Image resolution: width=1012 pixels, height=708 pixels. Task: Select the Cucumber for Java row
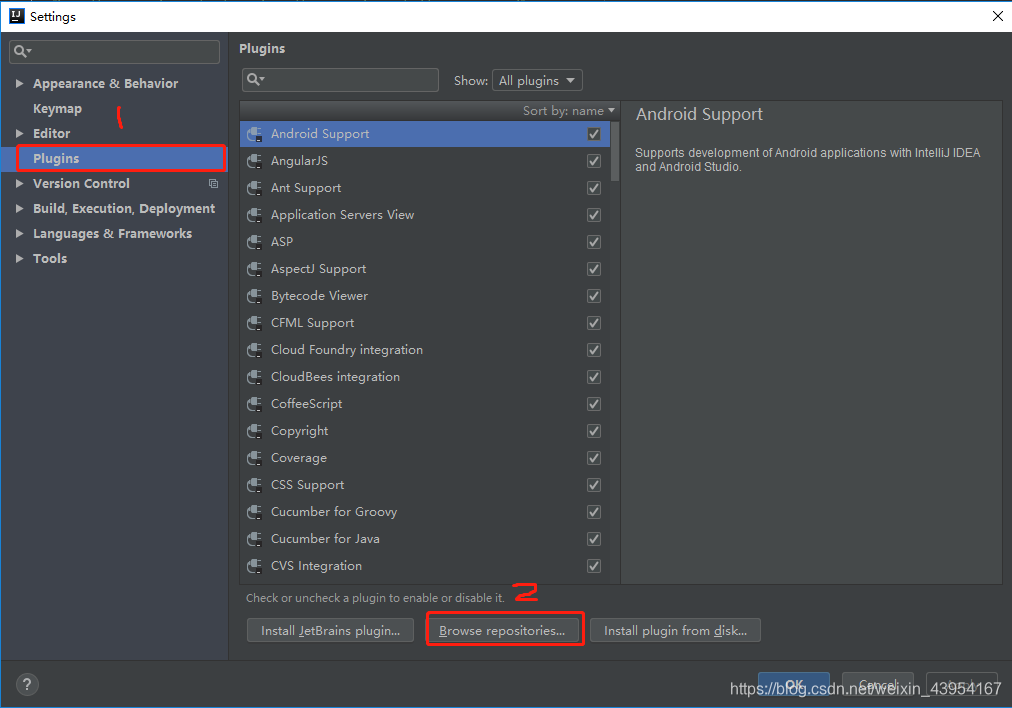point(425,539)
